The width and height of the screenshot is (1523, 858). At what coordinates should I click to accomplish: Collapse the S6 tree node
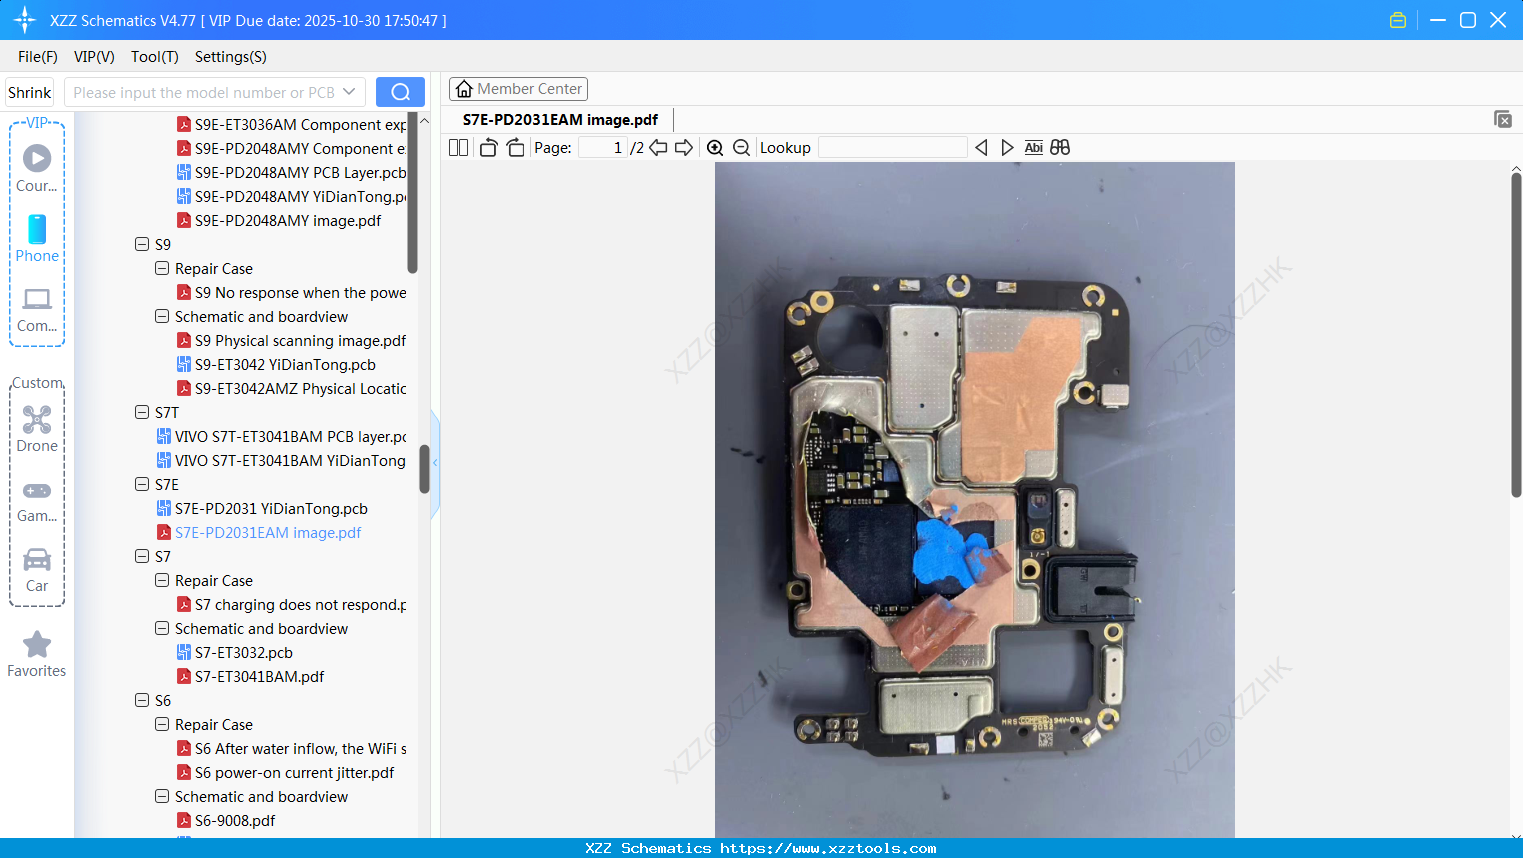[142, 700]
